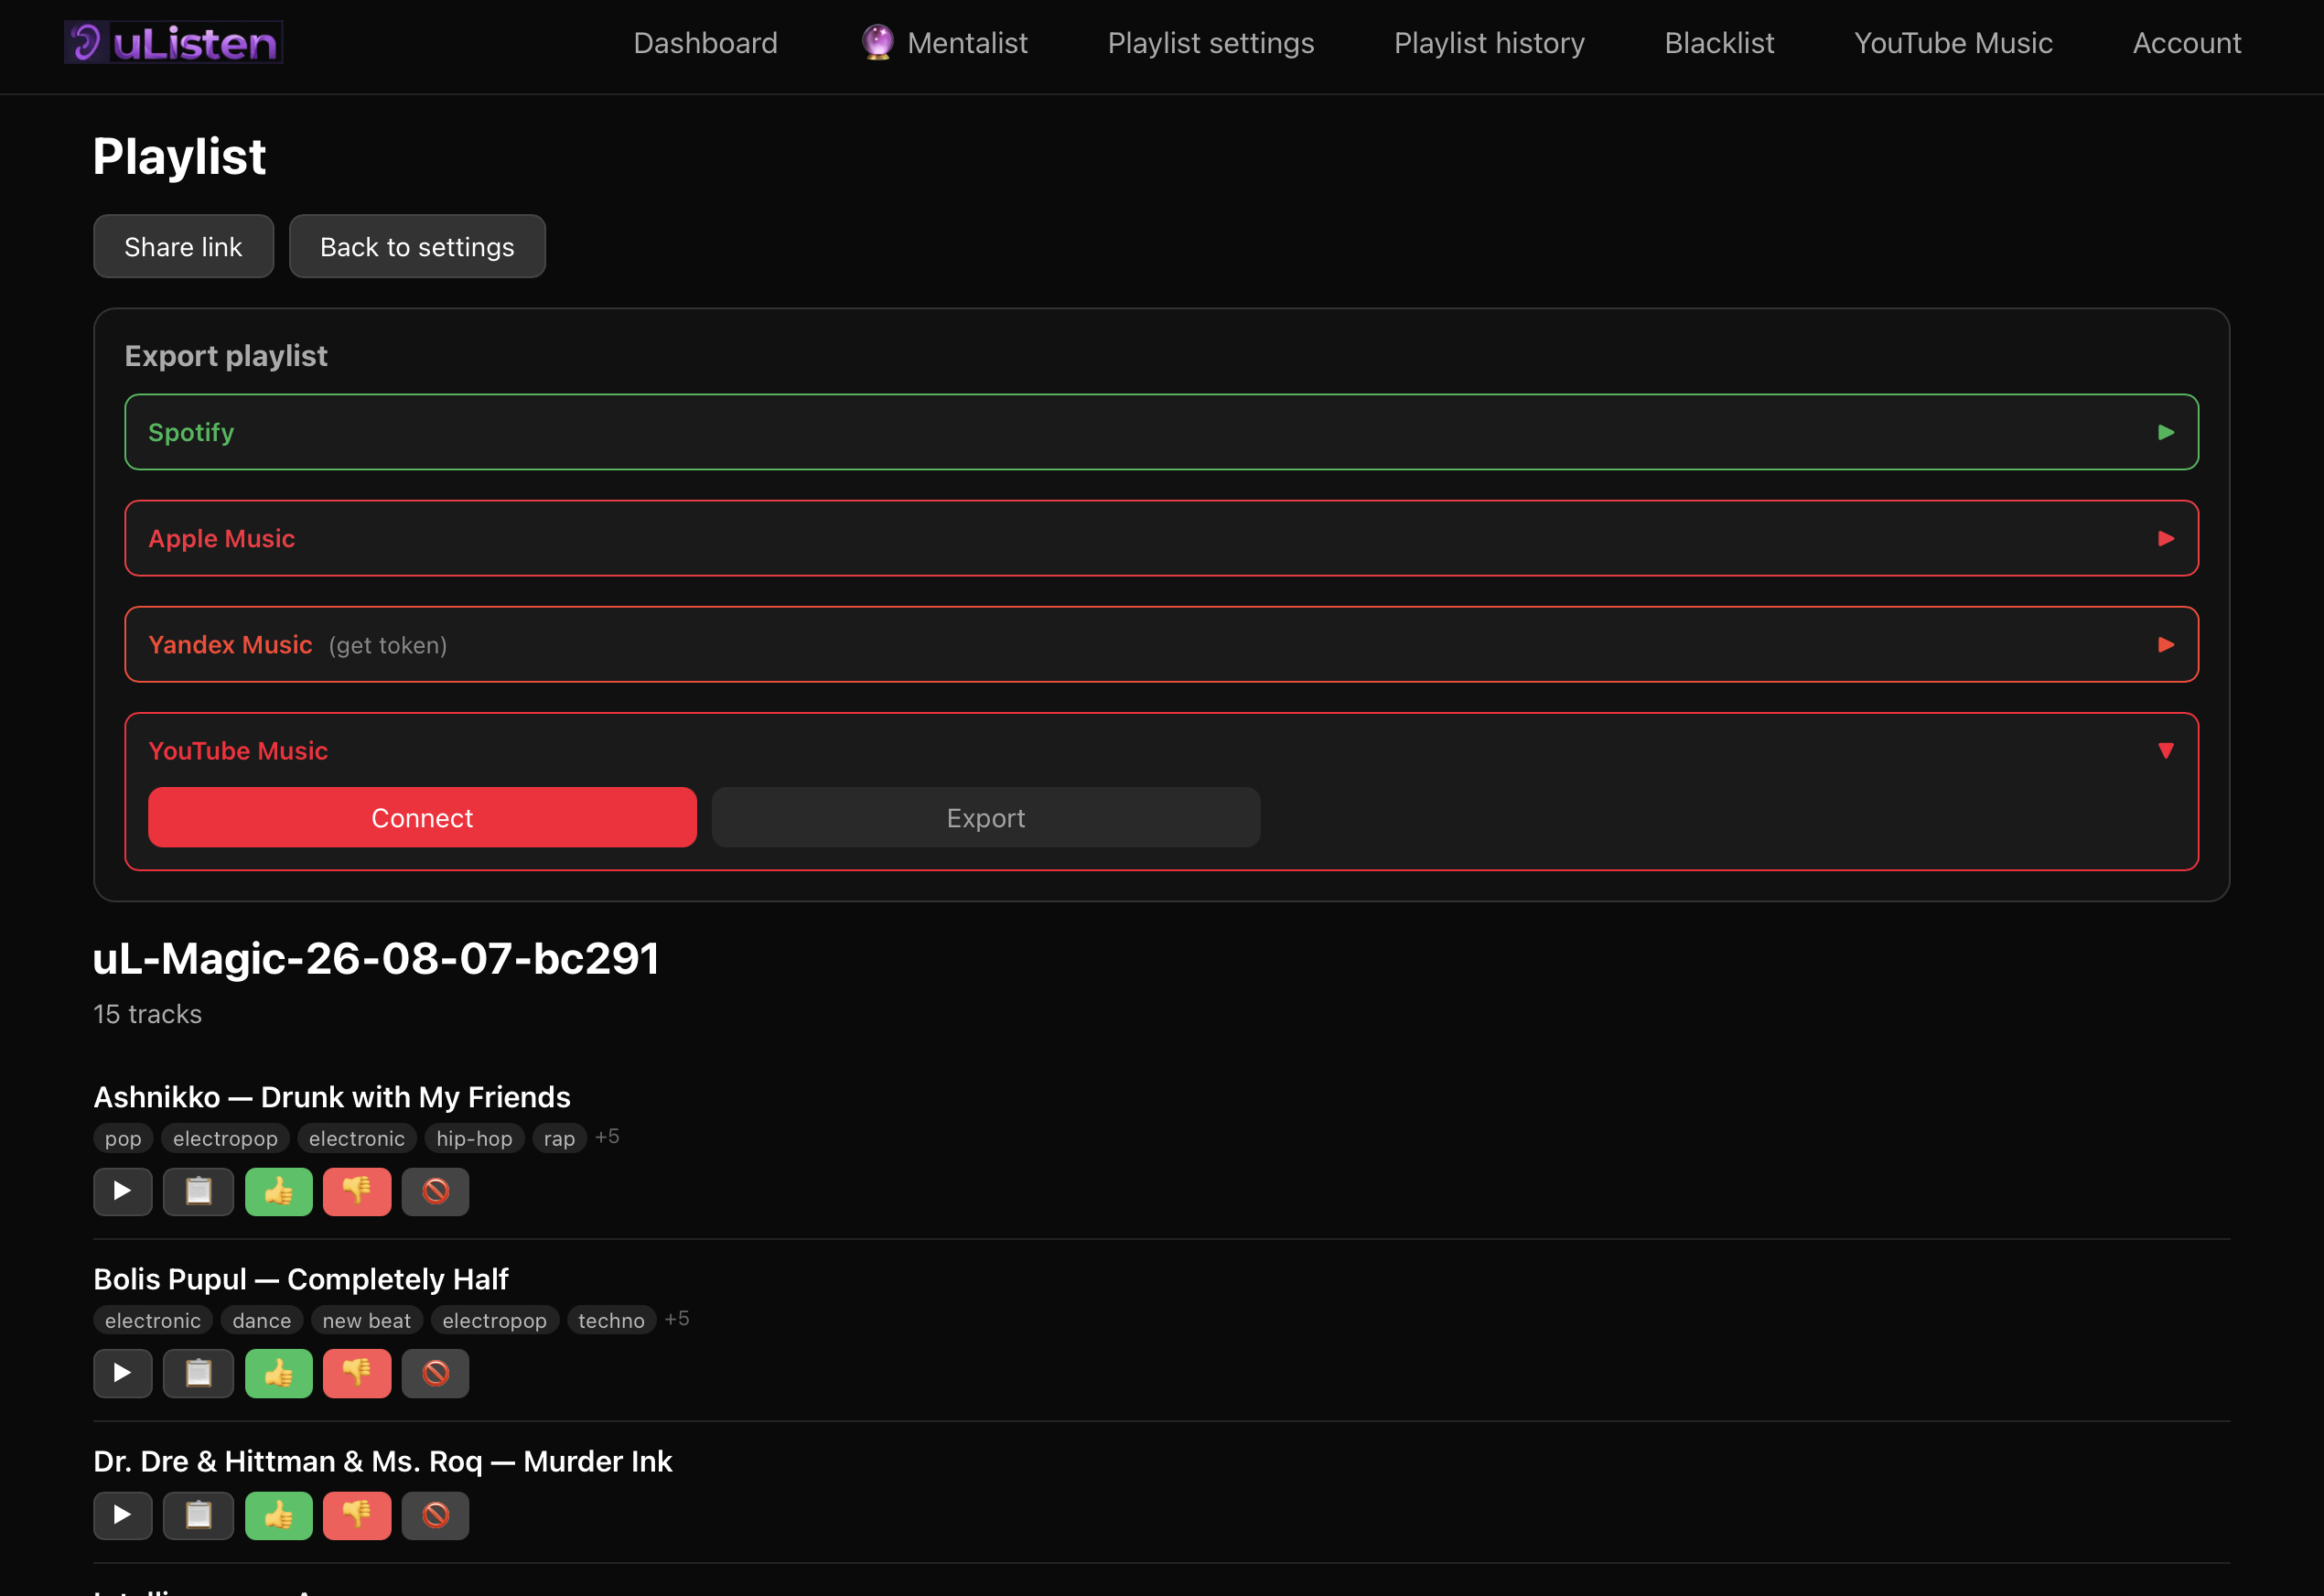Show more tags via +5 on Bolis Pupul

coord(677,1319)
